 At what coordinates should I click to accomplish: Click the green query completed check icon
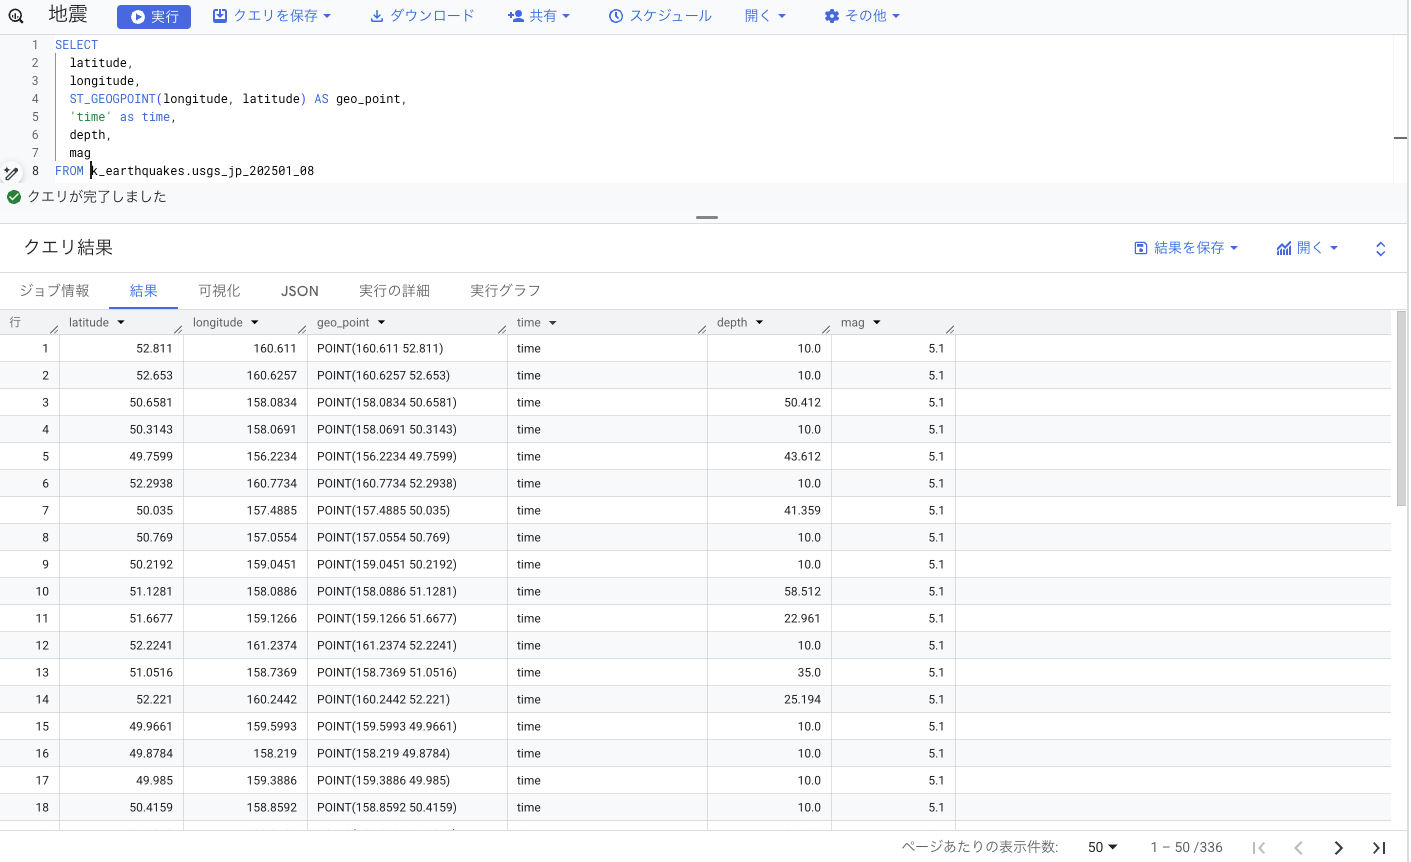14,197
